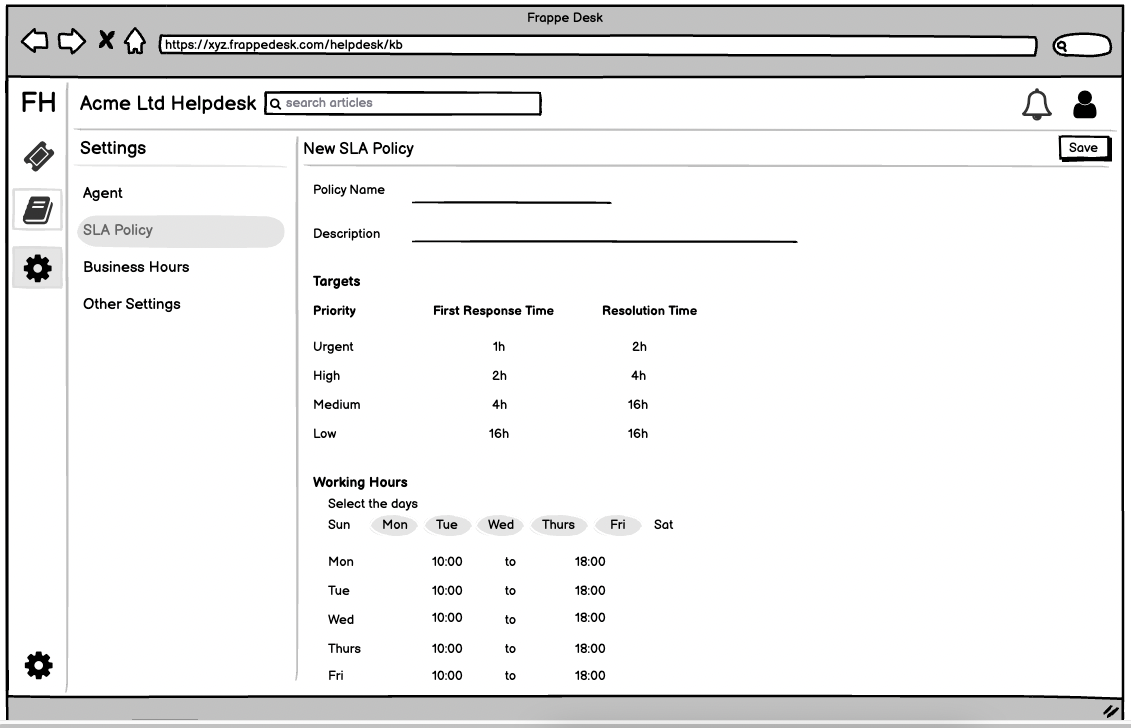Switch to the Business Hours settings section

tap(135, 267)
